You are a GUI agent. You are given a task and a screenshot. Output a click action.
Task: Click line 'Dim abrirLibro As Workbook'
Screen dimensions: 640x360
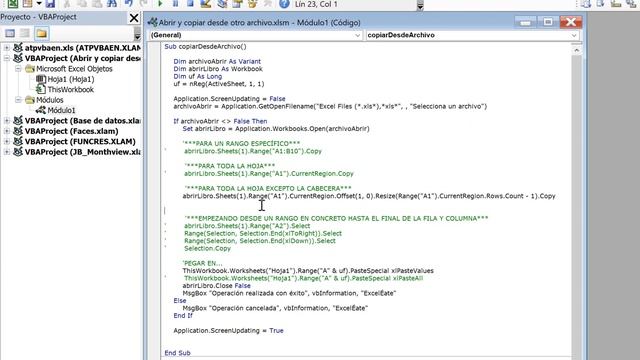tap(218, 69)
